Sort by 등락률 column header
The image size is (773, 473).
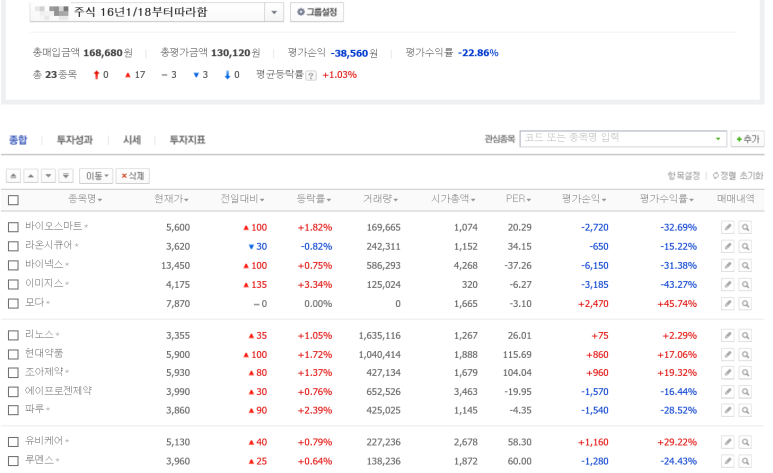(314, 199)
